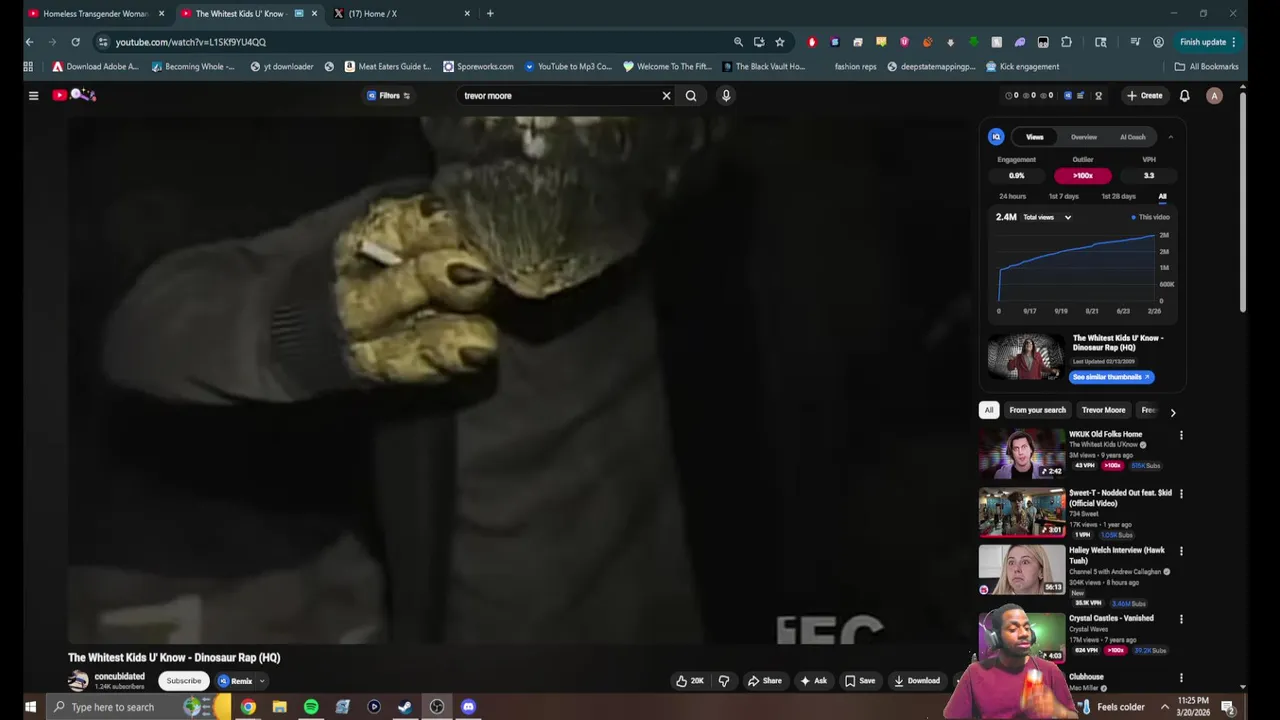The height and width of the screenshot is (720, 1280).
Task: Open the yt downloader bookmark
Action: 280,67
